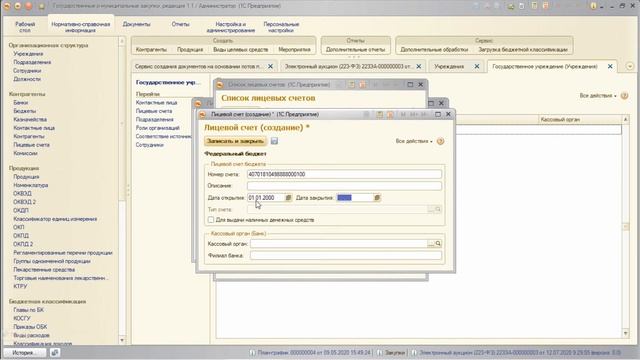Click the save diskette icon in Лицевой счет dialog

point(274,141)
